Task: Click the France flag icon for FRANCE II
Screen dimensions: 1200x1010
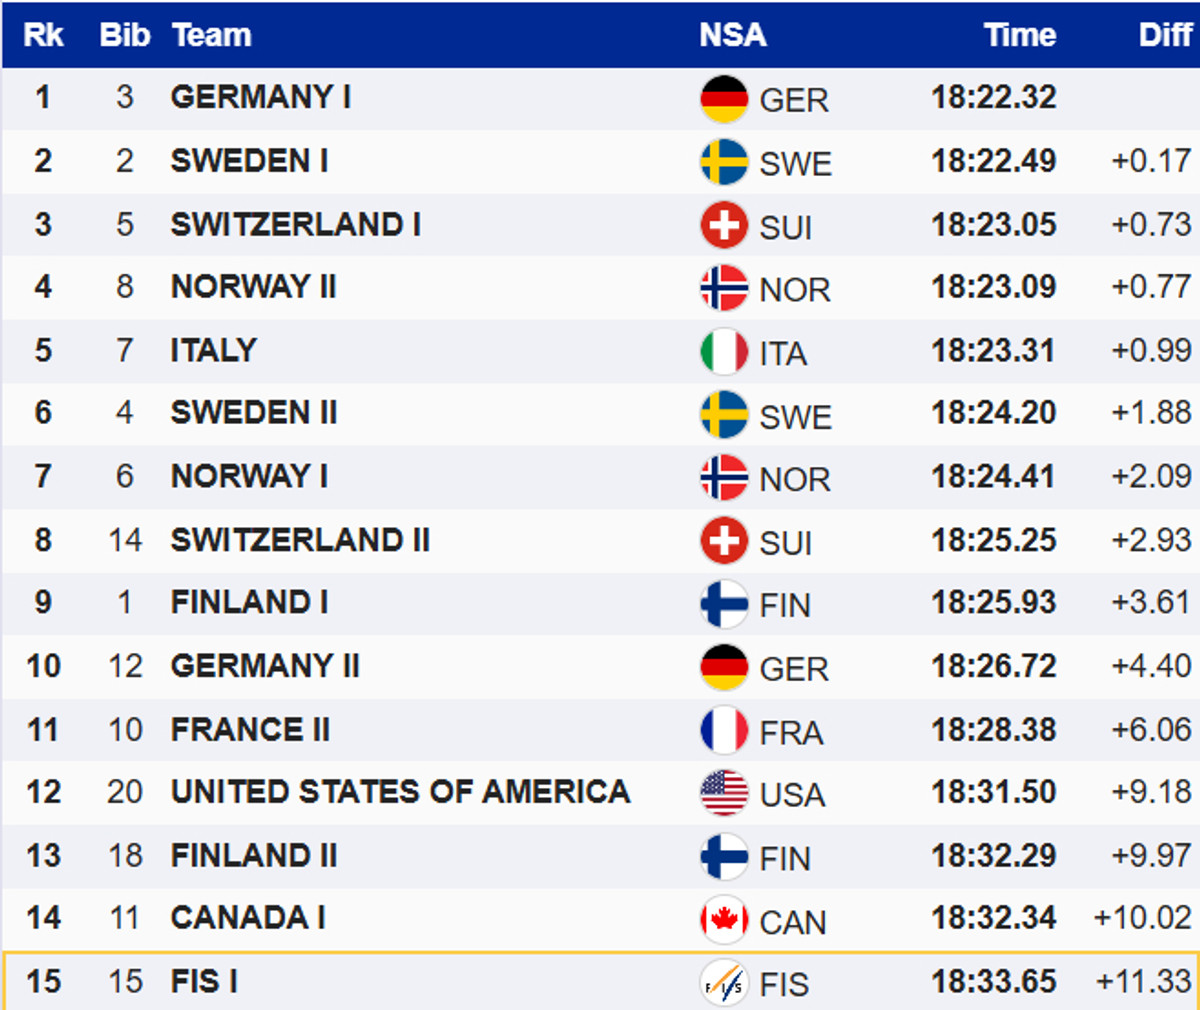Action: (724, 730)
